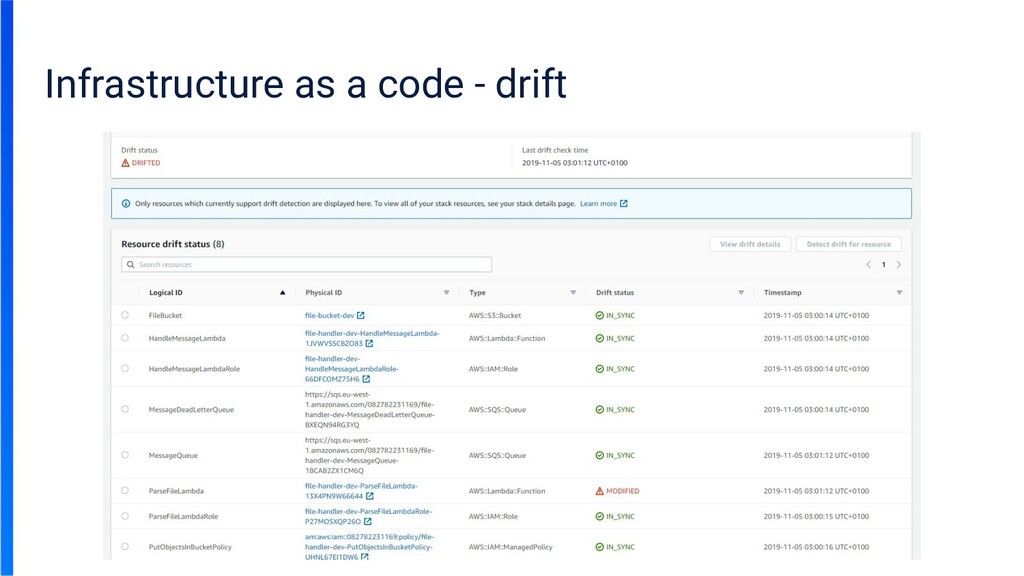Click IN_SYNC check icon for MessageQueue
1024x576 pixels.
coord(600,455)
